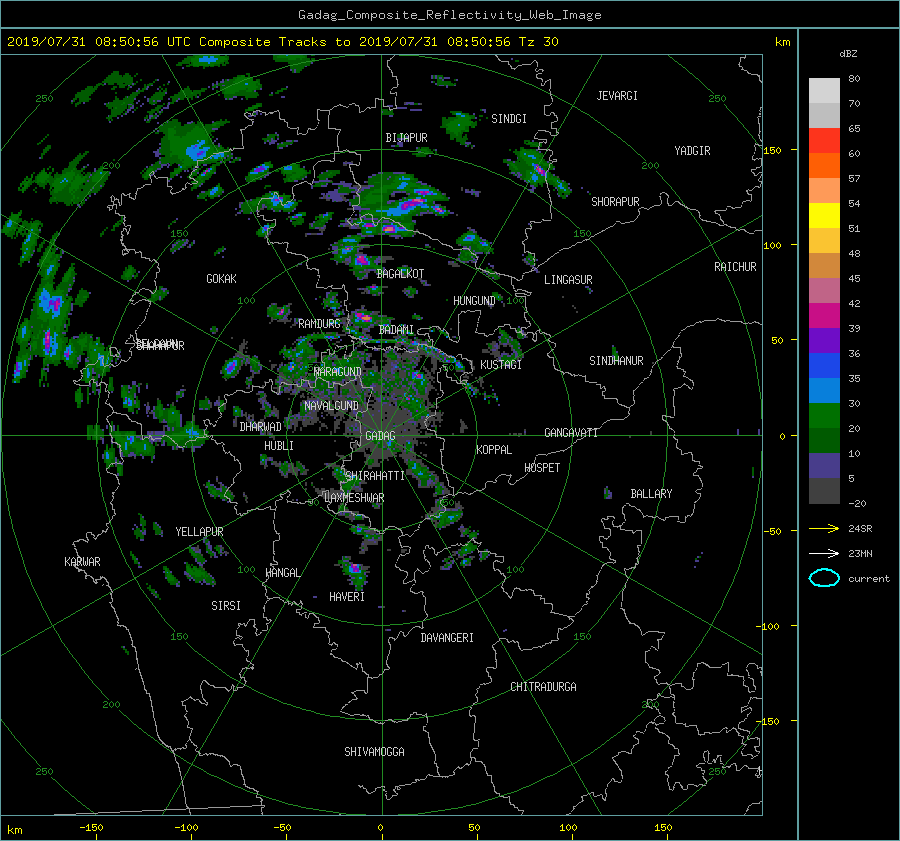900x841 pixels.
Task: Click the SHORAPUR city label
Action: [615, 202]
